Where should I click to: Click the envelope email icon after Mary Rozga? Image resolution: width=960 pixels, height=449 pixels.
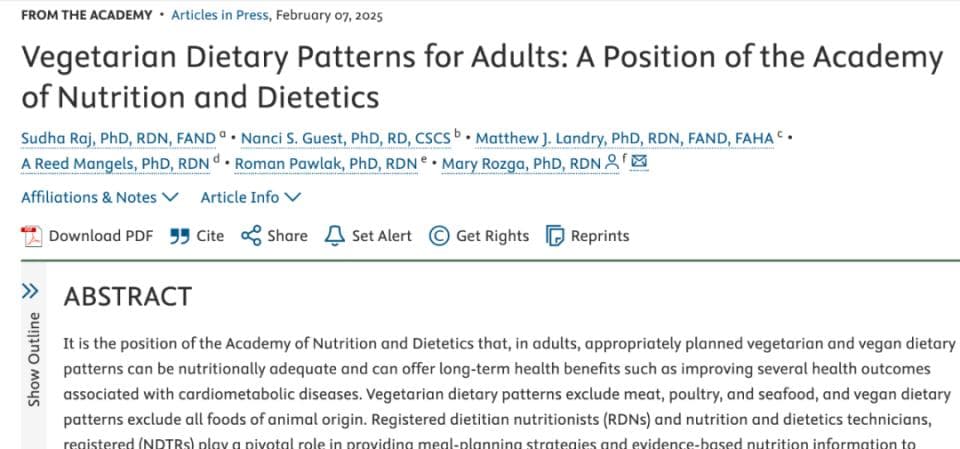(639, 162)
